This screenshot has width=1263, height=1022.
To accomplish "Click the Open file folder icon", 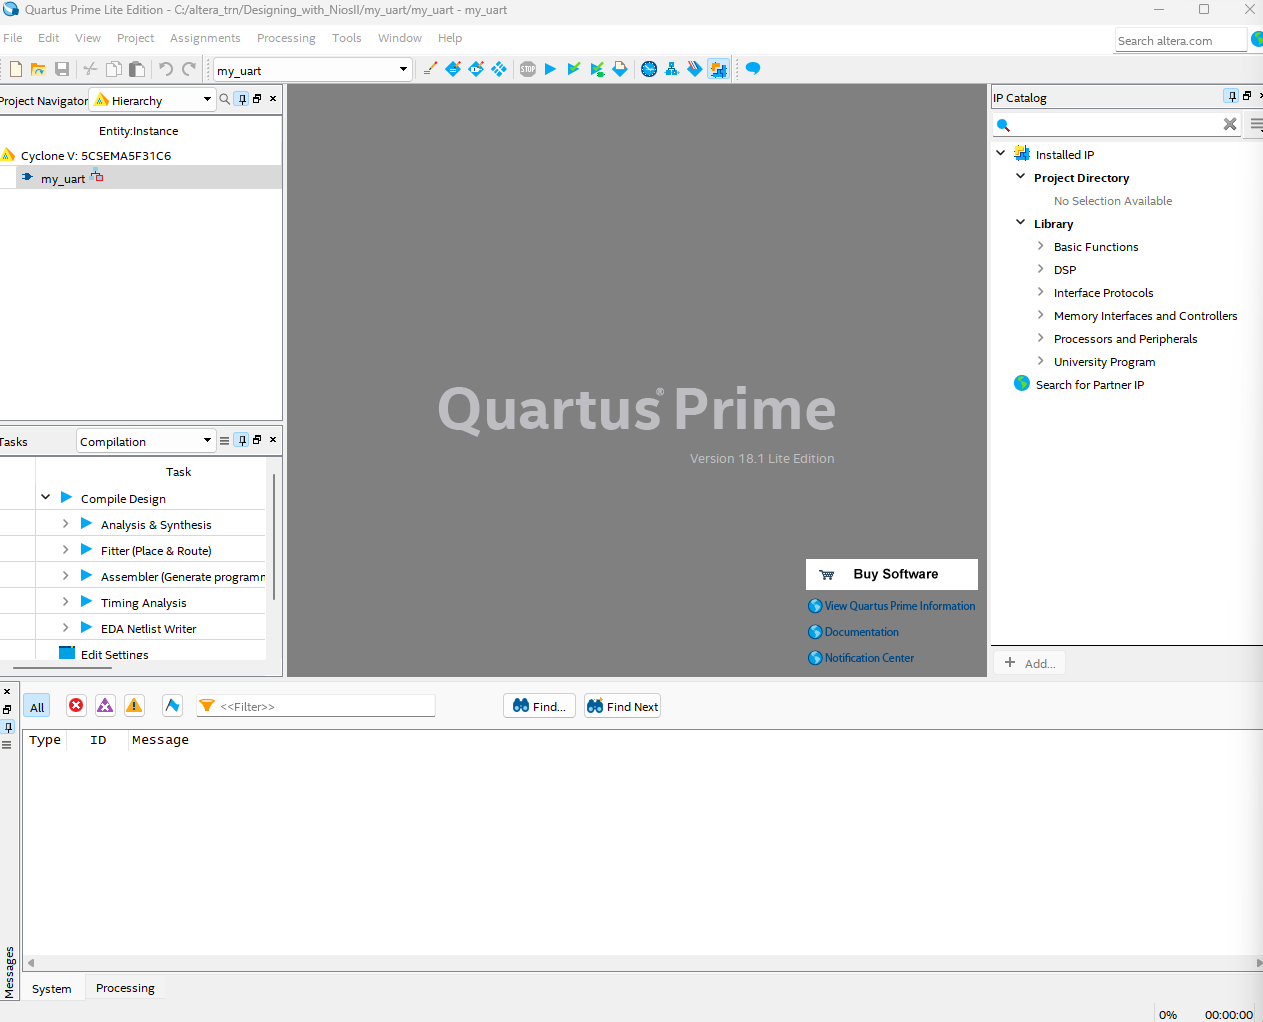I will pyautogui.click(x=38, y=69).
